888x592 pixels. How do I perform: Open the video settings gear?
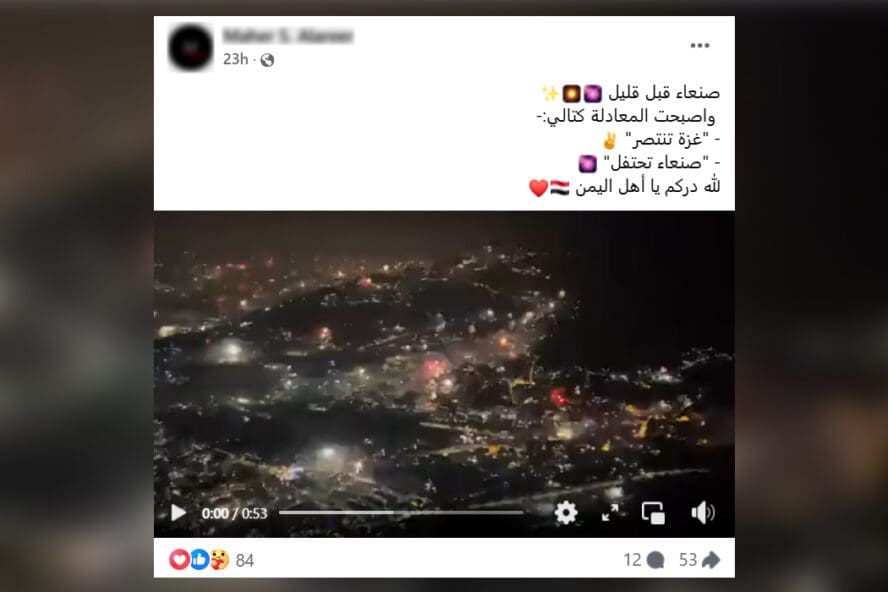[x=566, y=513]
